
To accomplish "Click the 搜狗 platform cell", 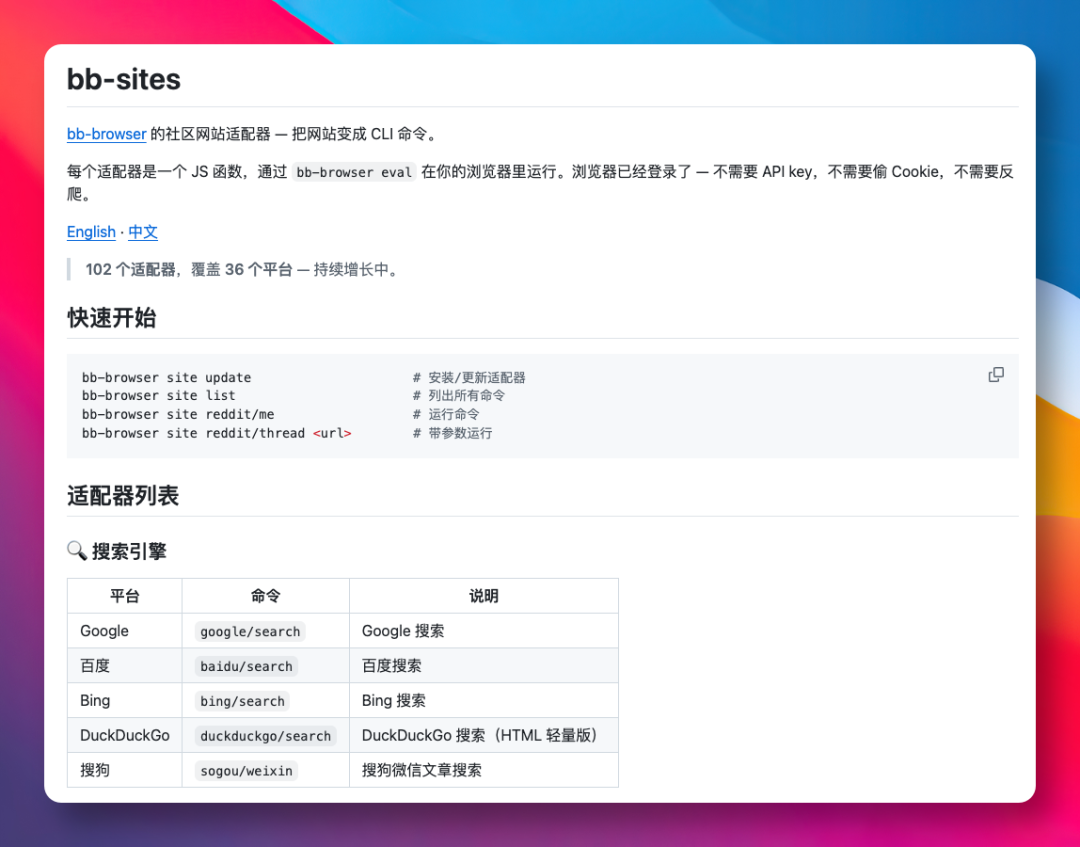I will tap(125, 770).
